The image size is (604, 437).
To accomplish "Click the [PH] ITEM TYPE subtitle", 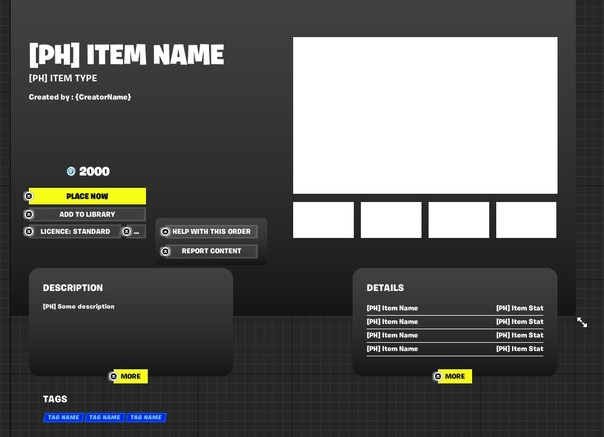I will pos(63,78).
